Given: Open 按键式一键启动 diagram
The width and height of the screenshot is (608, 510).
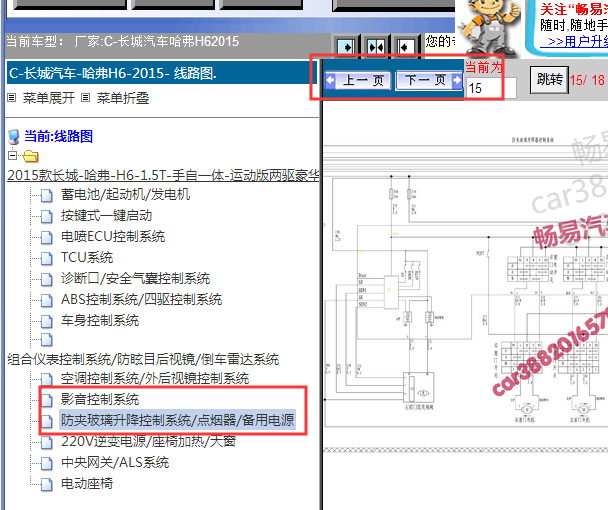Looking at the screenshot, I should point(106,215).
